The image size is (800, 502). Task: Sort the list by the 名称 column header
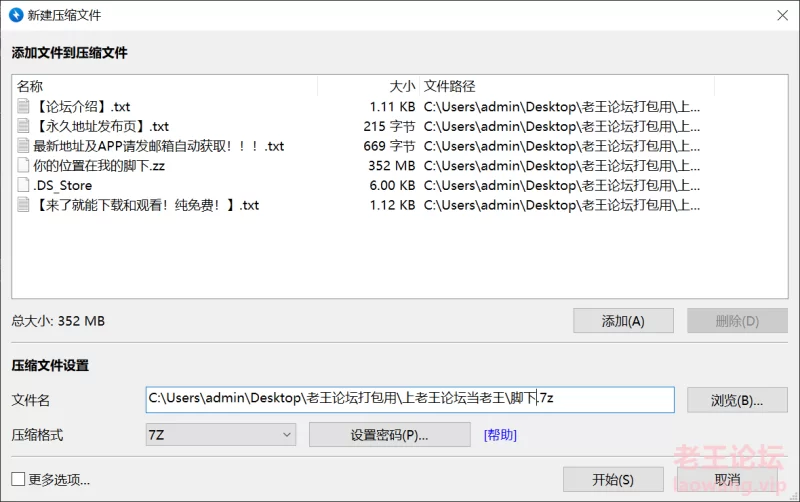165,86
